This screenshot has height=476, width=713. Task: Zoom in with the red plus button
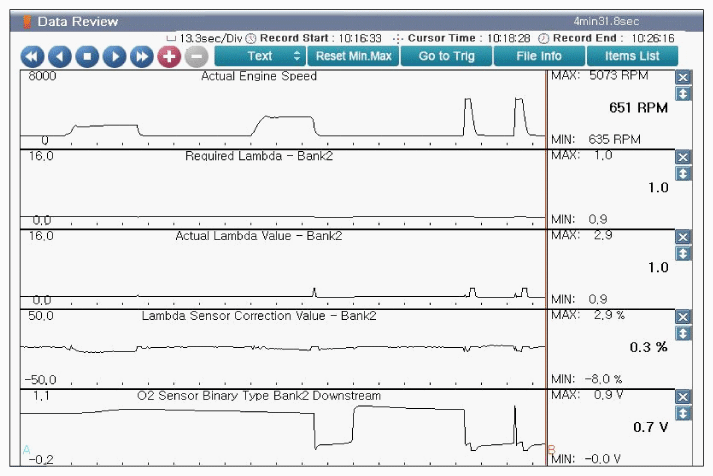click(168, 57)
